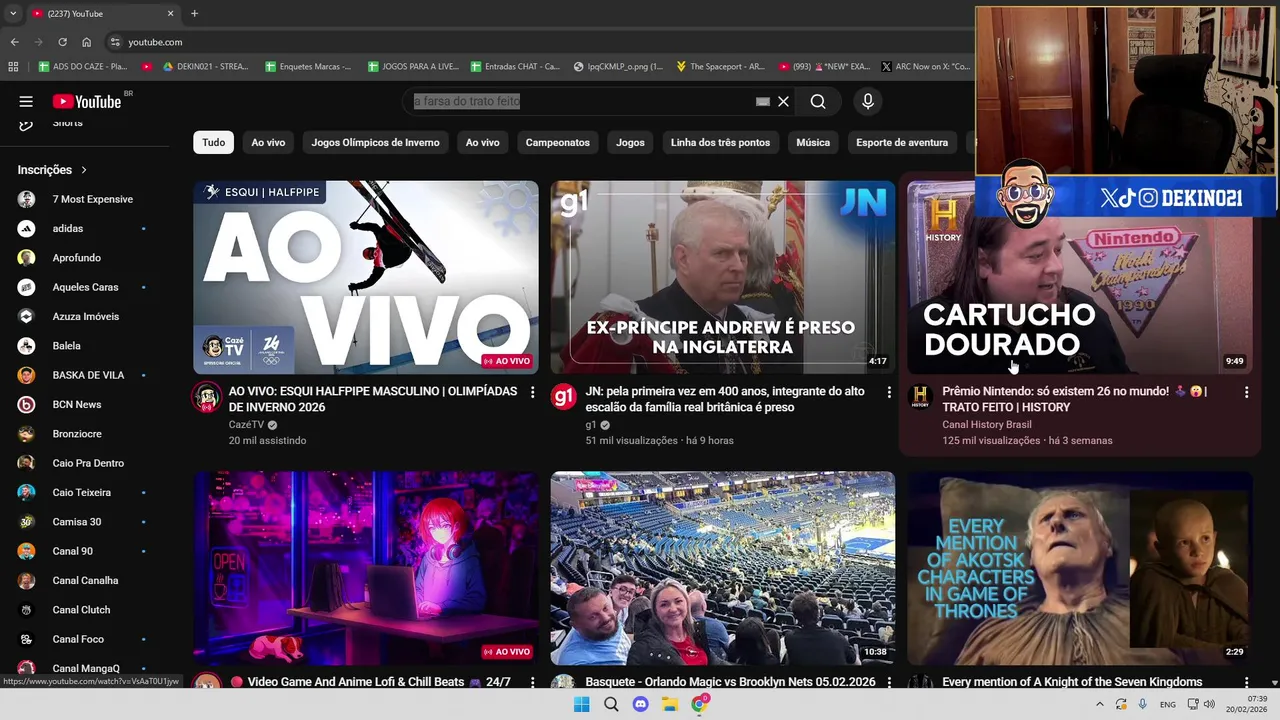Viewport: 1280px width, 720px height.
Task: Expand the Inscrições section chevron
Action: (x=84, y=170)
